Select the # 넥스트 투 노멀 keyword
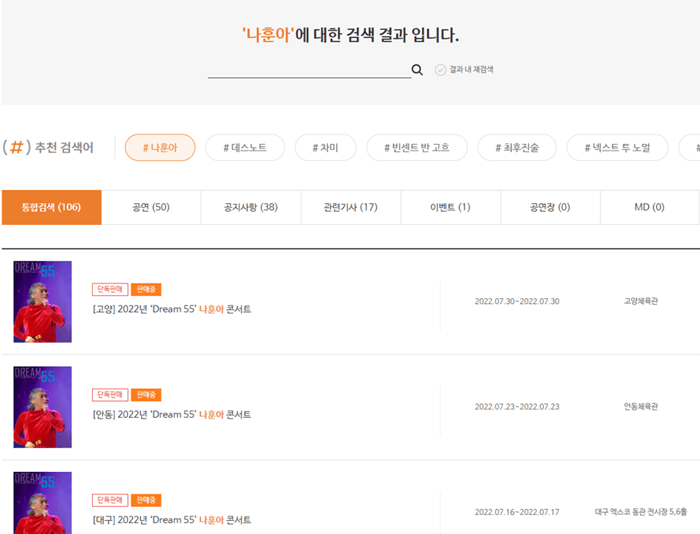 click(x=617, y=147)
